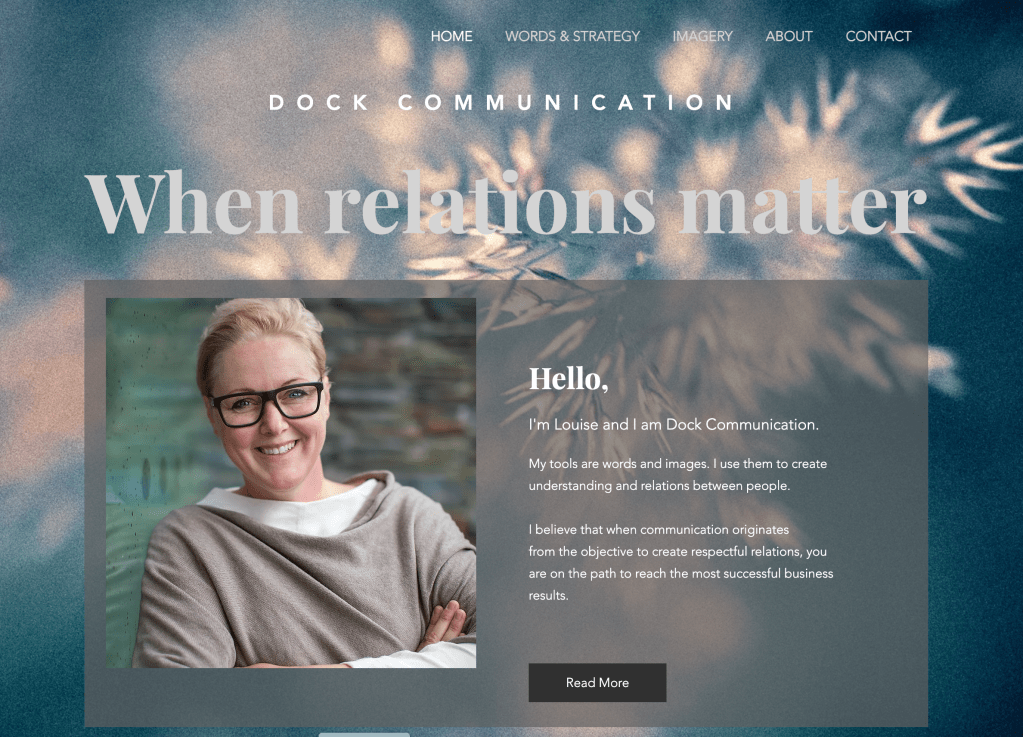The width and height of the screenshot is (1023, 737).
Task: Click the light box below the gray panel
Action: pos(364,734)
